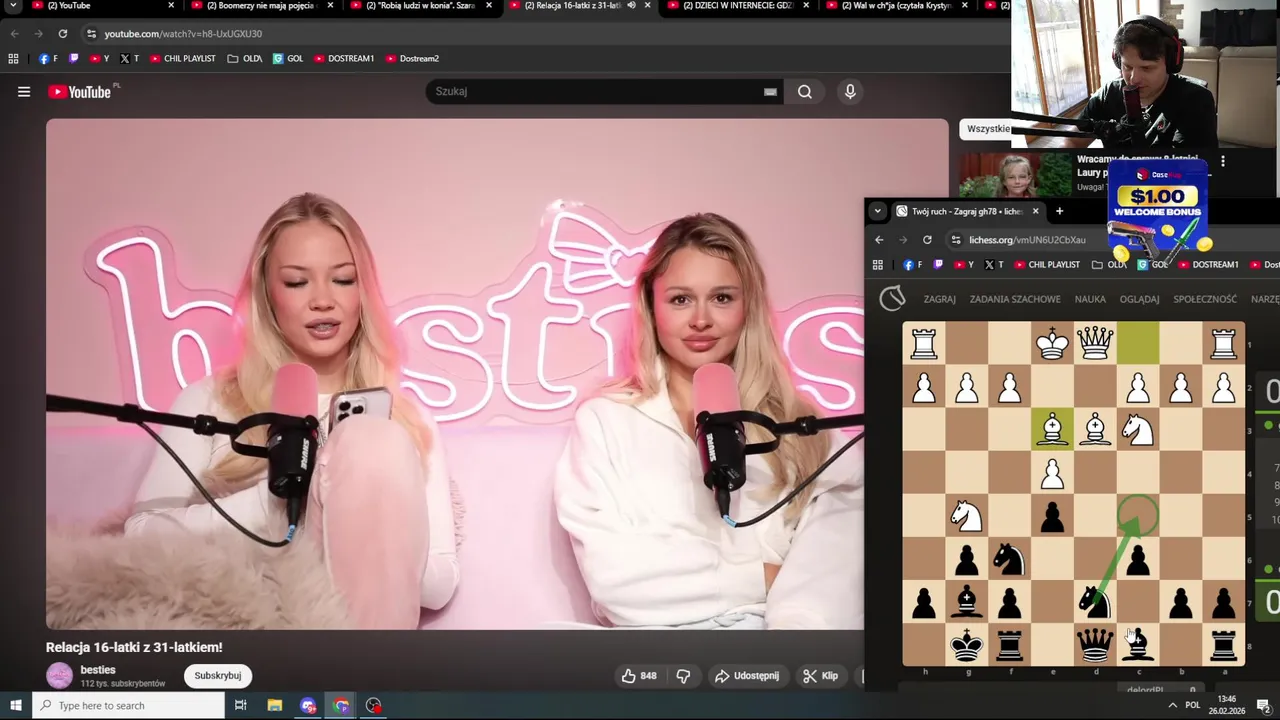Start voice search with the microphone icon
Screen dimensions: 1280x720
[x=850, y=92]
